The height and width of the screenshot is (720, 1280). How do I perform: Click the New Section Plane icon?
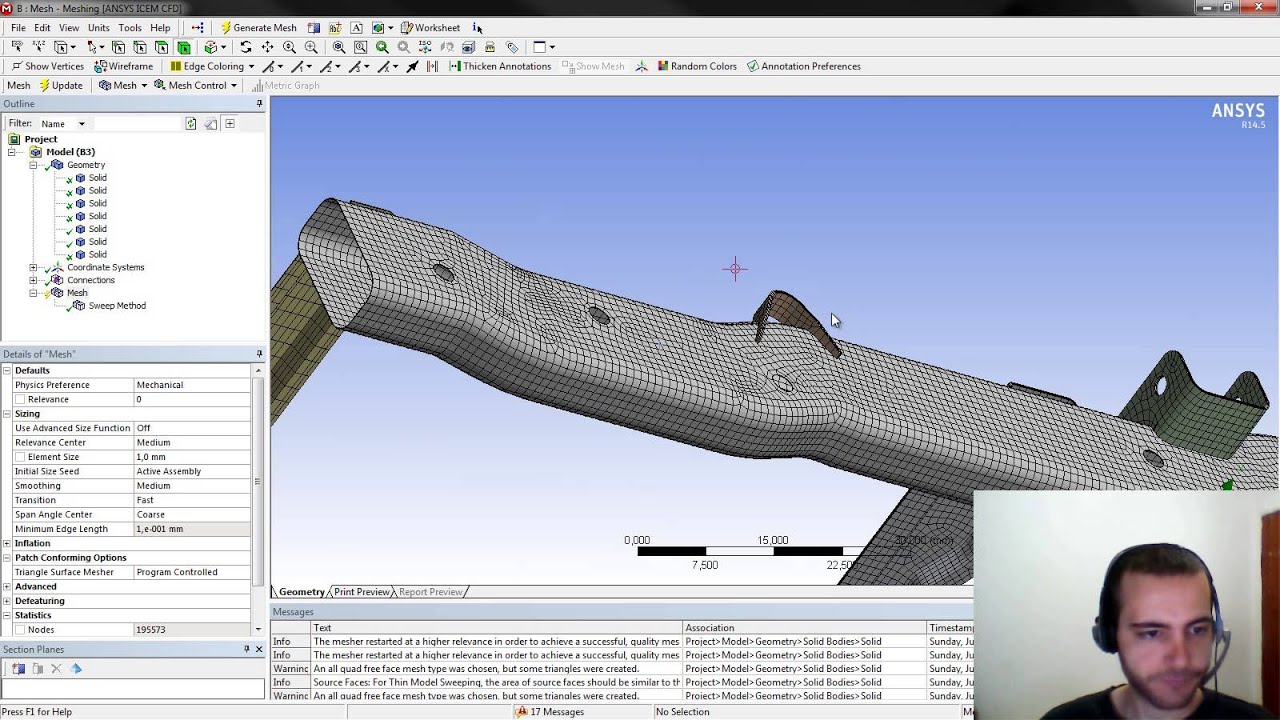pos(19,669)
